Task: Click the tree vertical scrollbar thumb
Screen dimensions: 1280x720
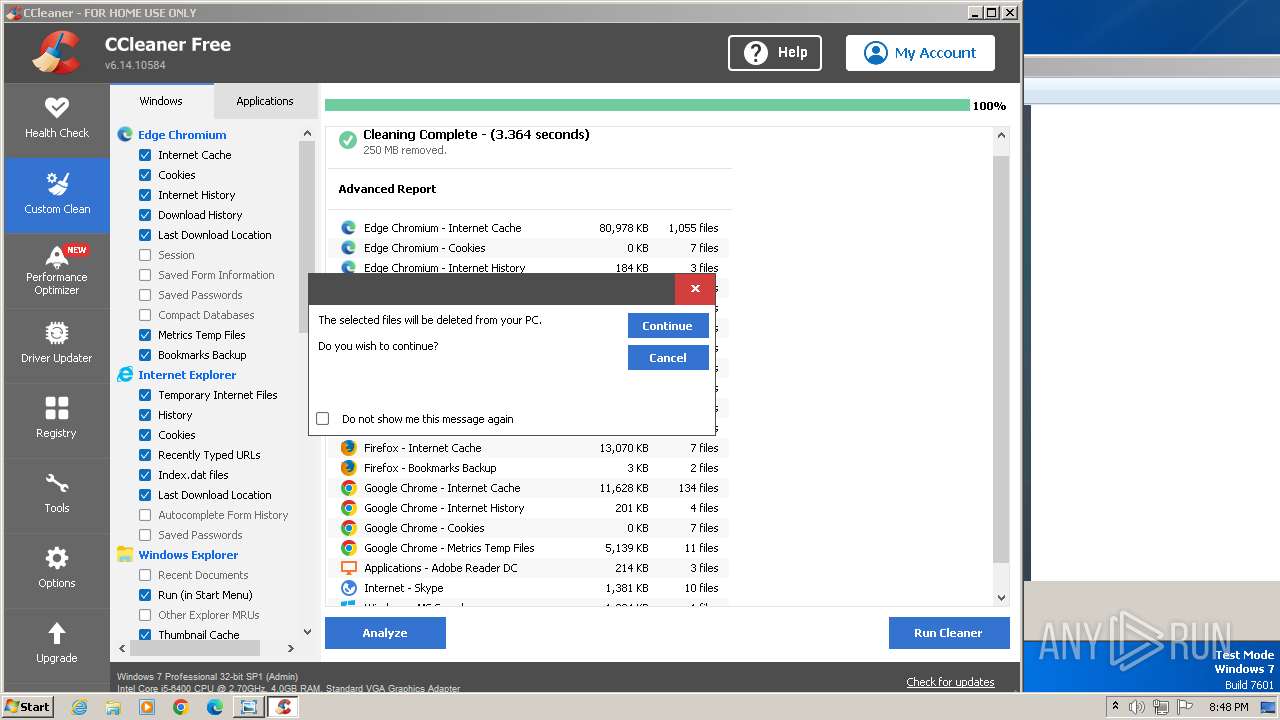Action: pyautogui.click(x=307, y=238)
